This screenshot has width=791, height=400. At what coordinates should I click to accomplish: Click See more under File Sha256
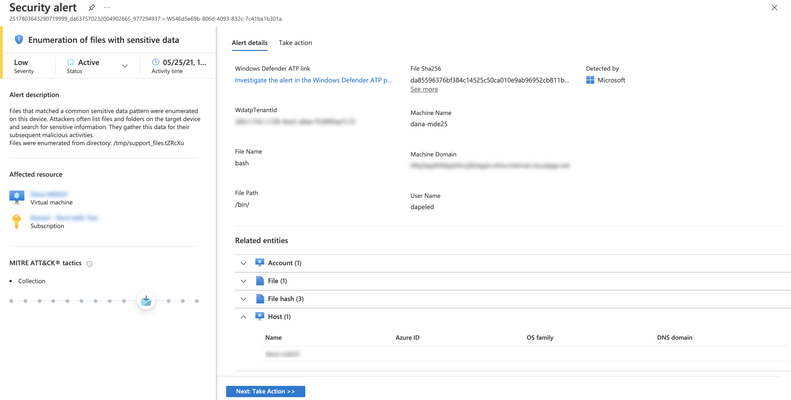click(x=424, y=89)
